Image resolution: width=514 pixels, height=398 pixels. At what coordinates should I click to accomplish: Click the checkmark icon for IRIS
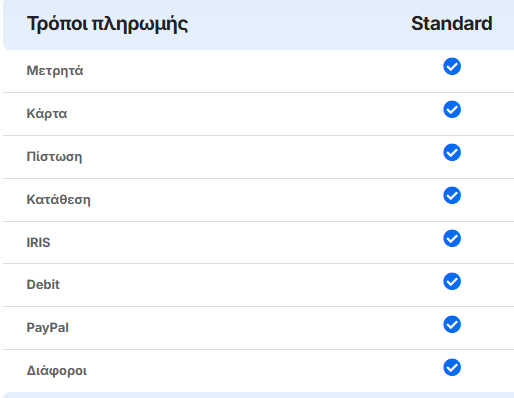pos(452,238)
